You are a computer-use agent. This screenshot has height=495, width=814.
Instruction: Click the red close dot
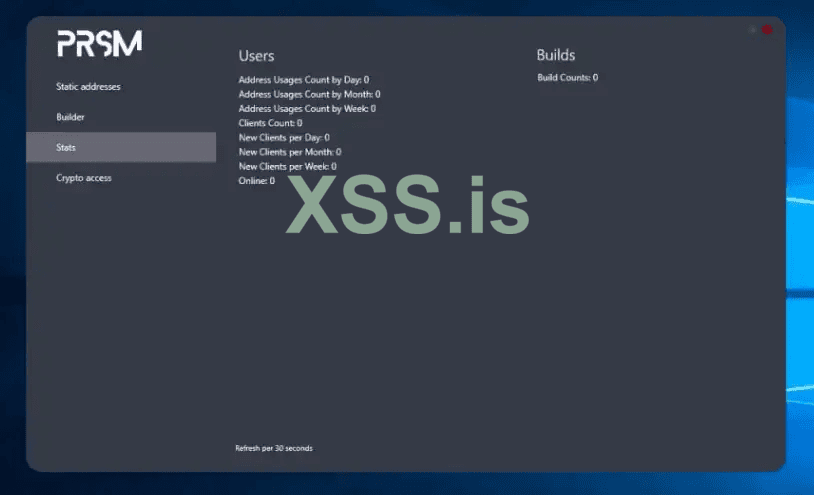[767, 30]
